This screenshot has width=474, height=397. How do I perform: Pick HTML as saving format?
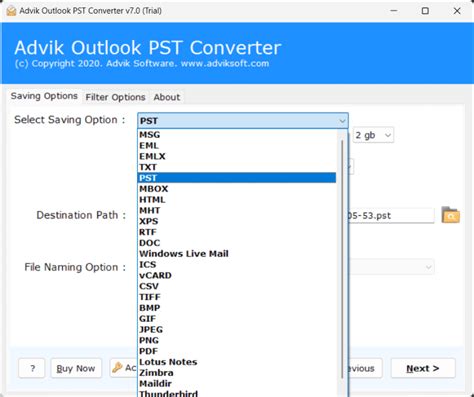tap(237, 200)
